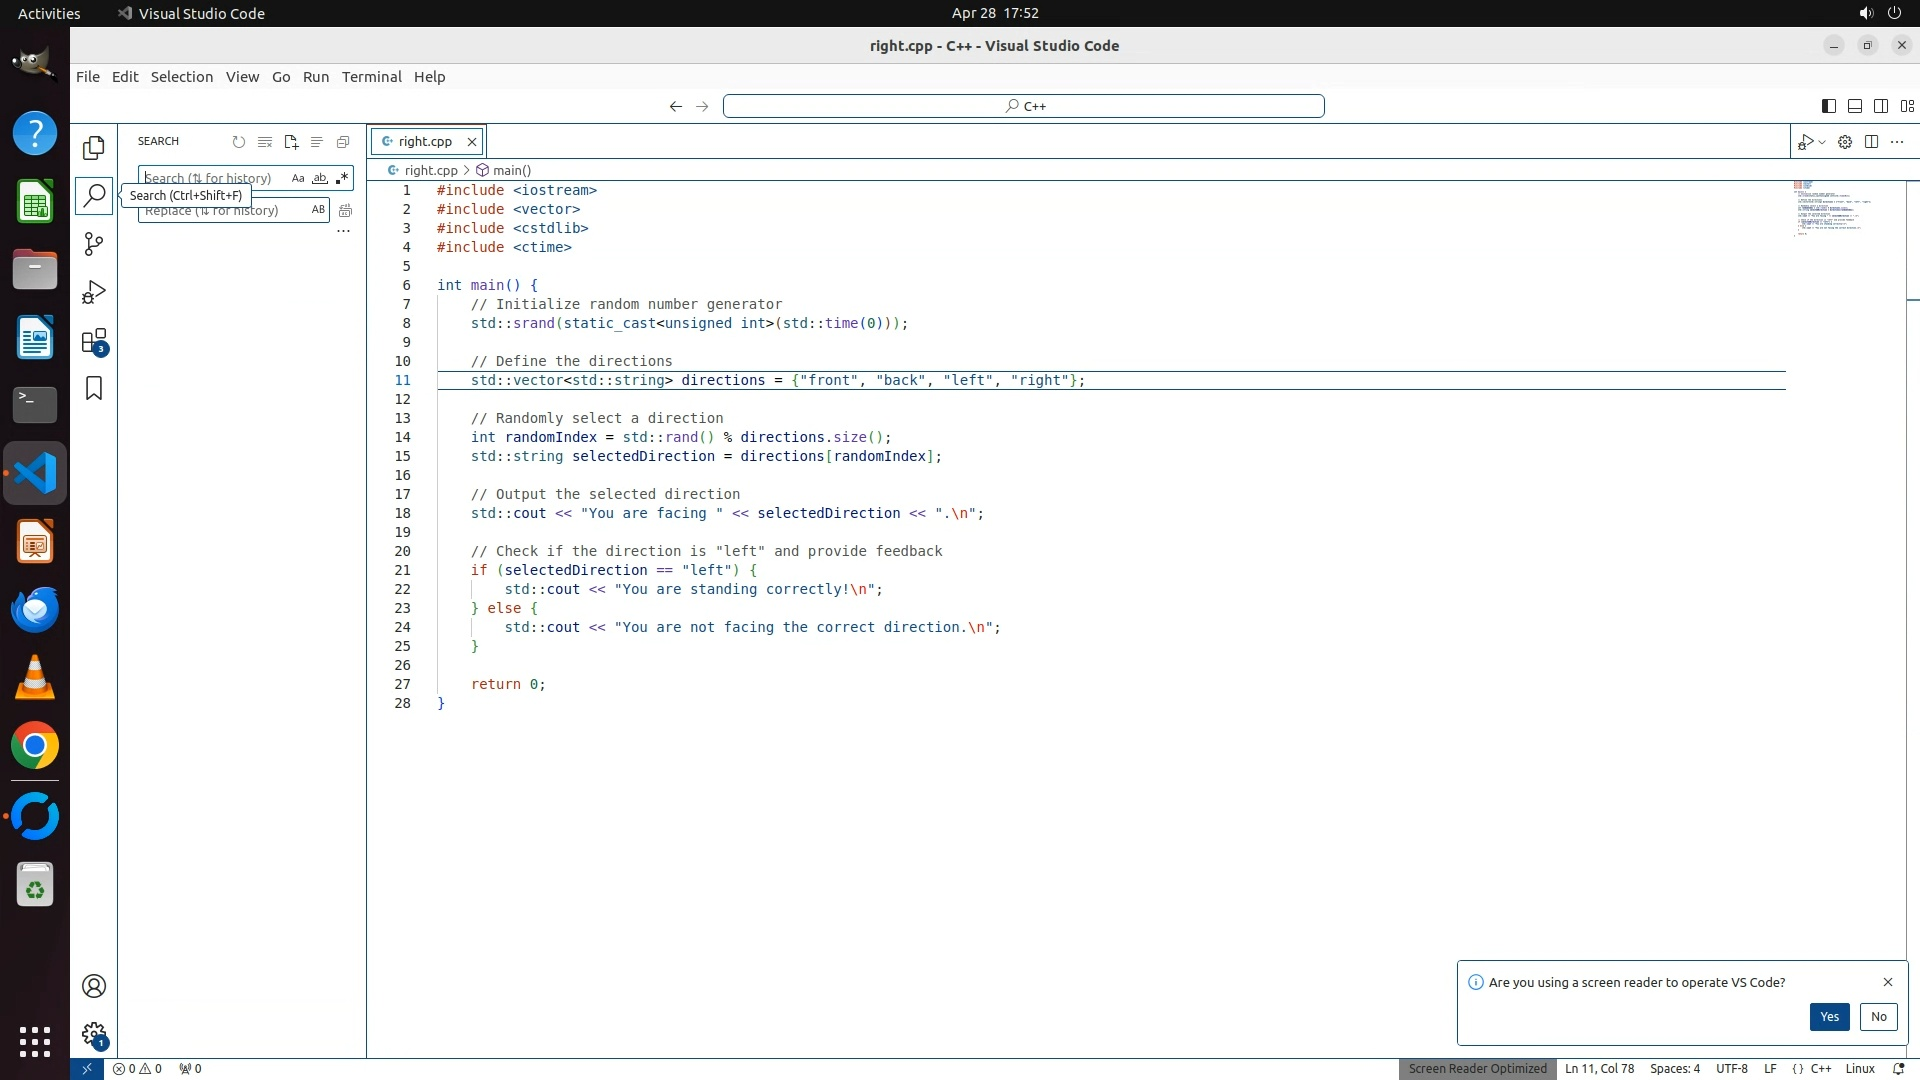
Task: Open the Terminal menu
Action: coord(371,77)
